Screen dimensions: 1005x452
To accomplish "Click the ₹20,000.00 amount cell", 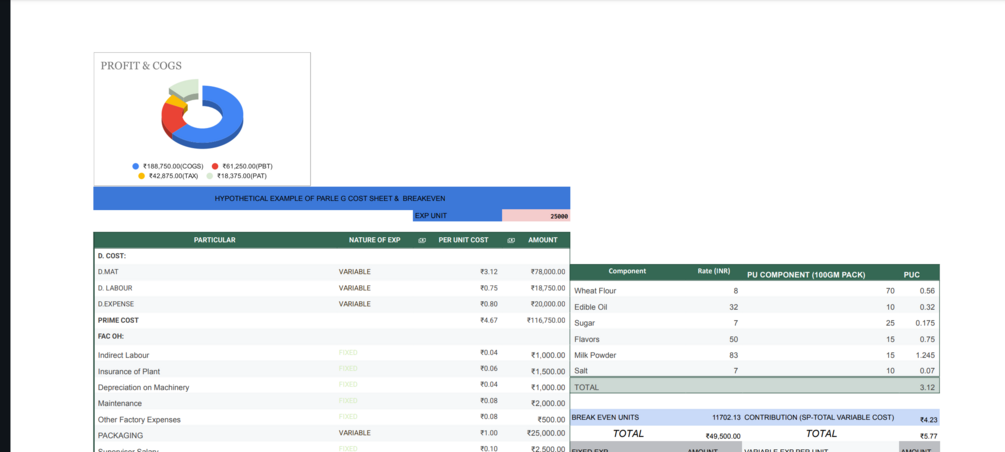I will 548,304.
